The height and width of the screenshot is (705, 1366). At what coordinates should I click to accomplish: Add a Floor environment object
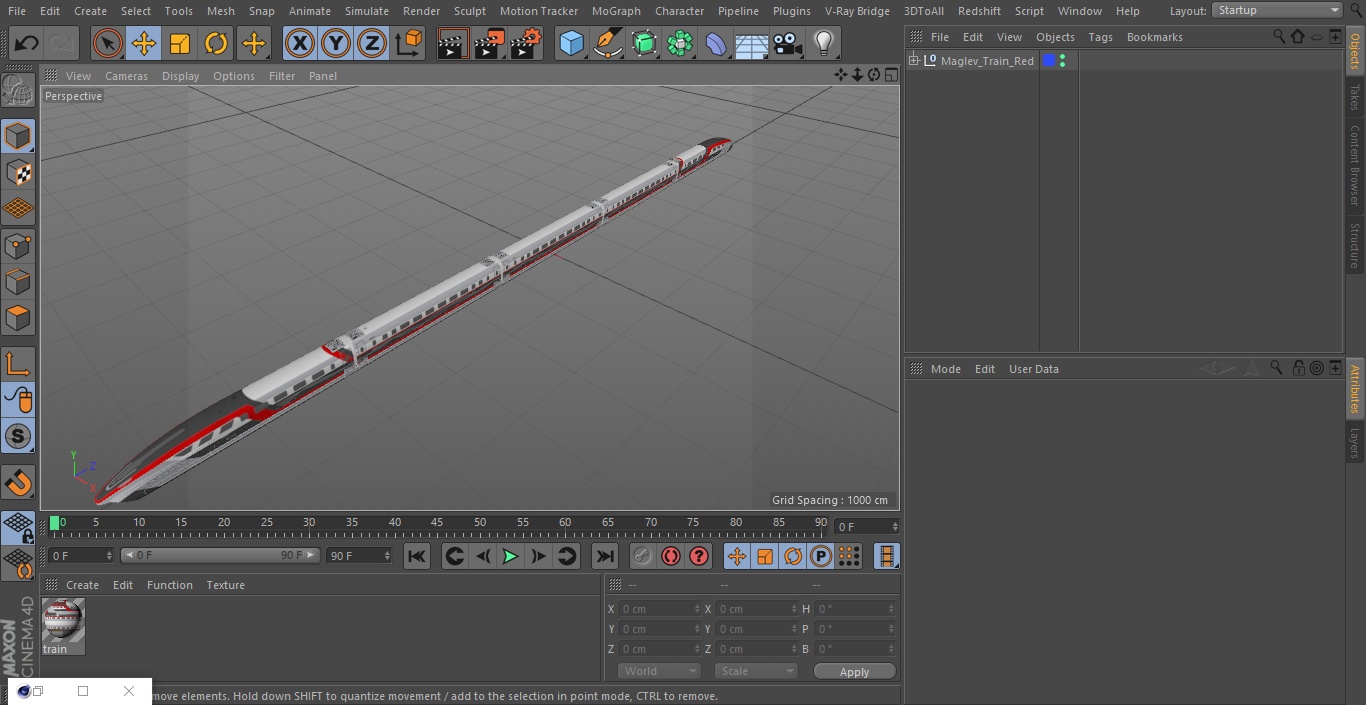(x=752, y=43)
